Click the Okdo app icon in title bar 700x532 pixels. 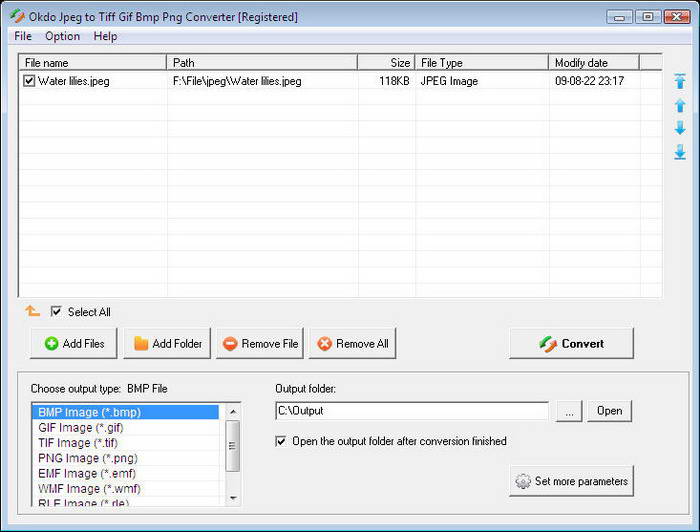pyautogui.click(x=17, y=17)
